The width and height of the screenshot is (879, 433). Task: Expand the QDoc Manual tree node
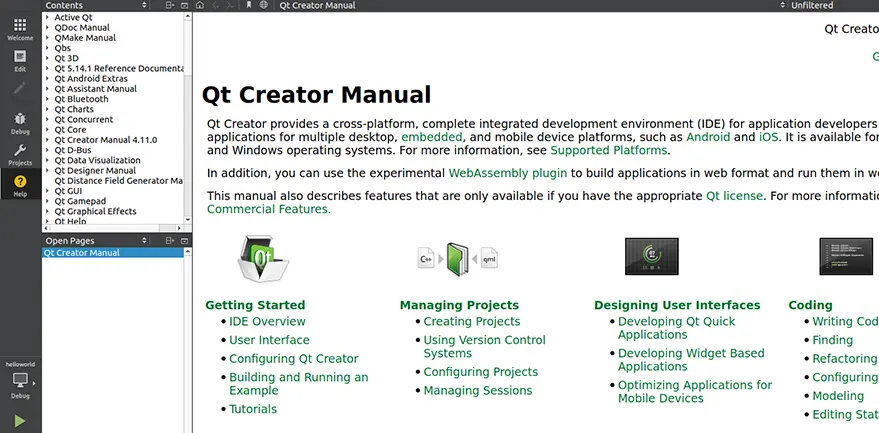pos(48,27)
